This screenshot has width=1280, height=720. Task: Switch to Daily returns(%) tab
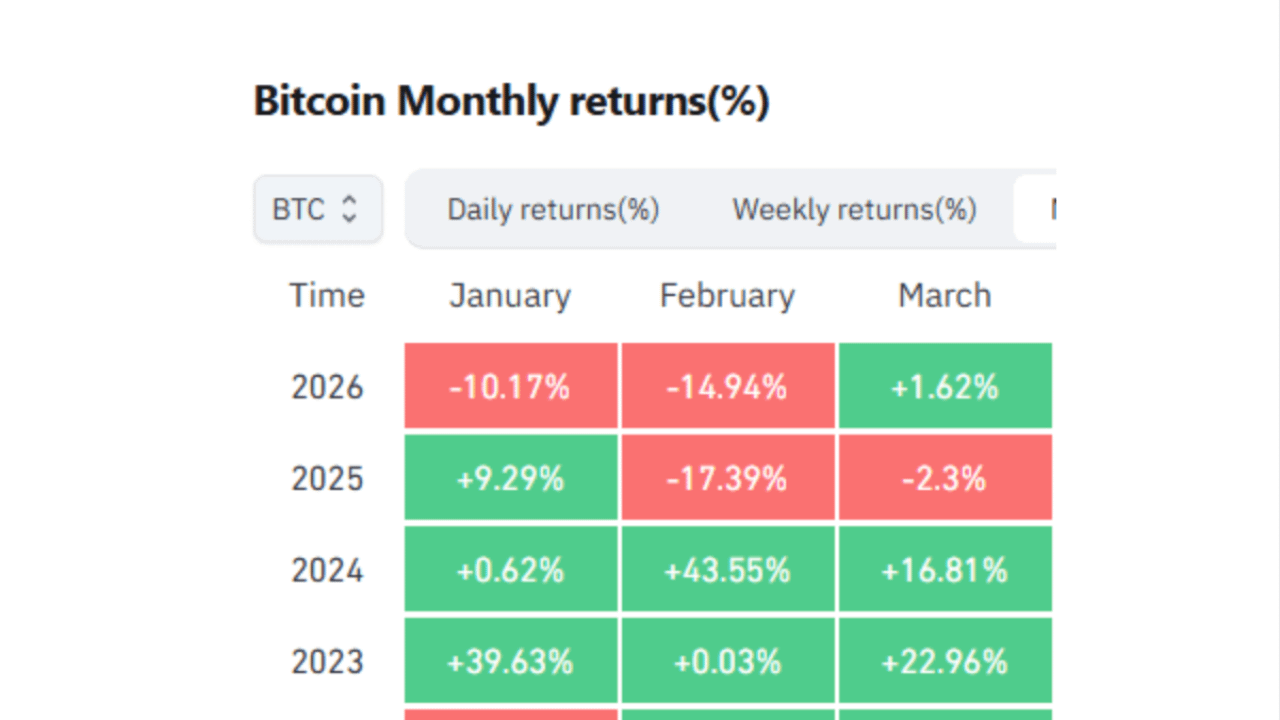553,209
